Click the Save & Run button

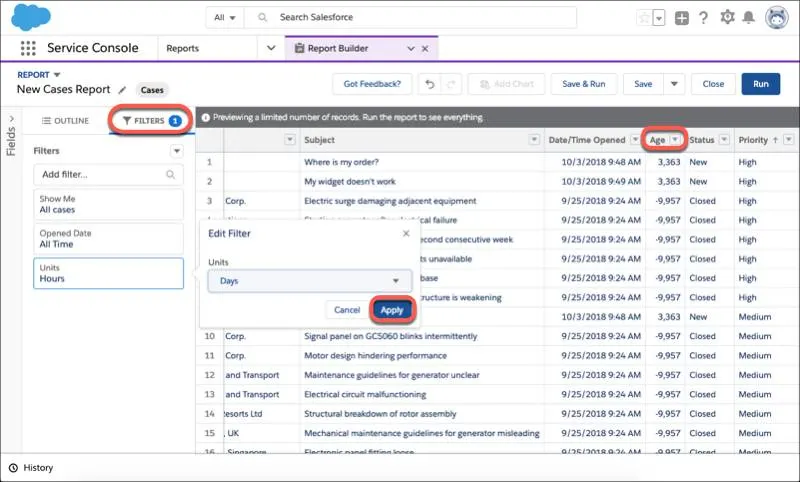tap(584, 84)
